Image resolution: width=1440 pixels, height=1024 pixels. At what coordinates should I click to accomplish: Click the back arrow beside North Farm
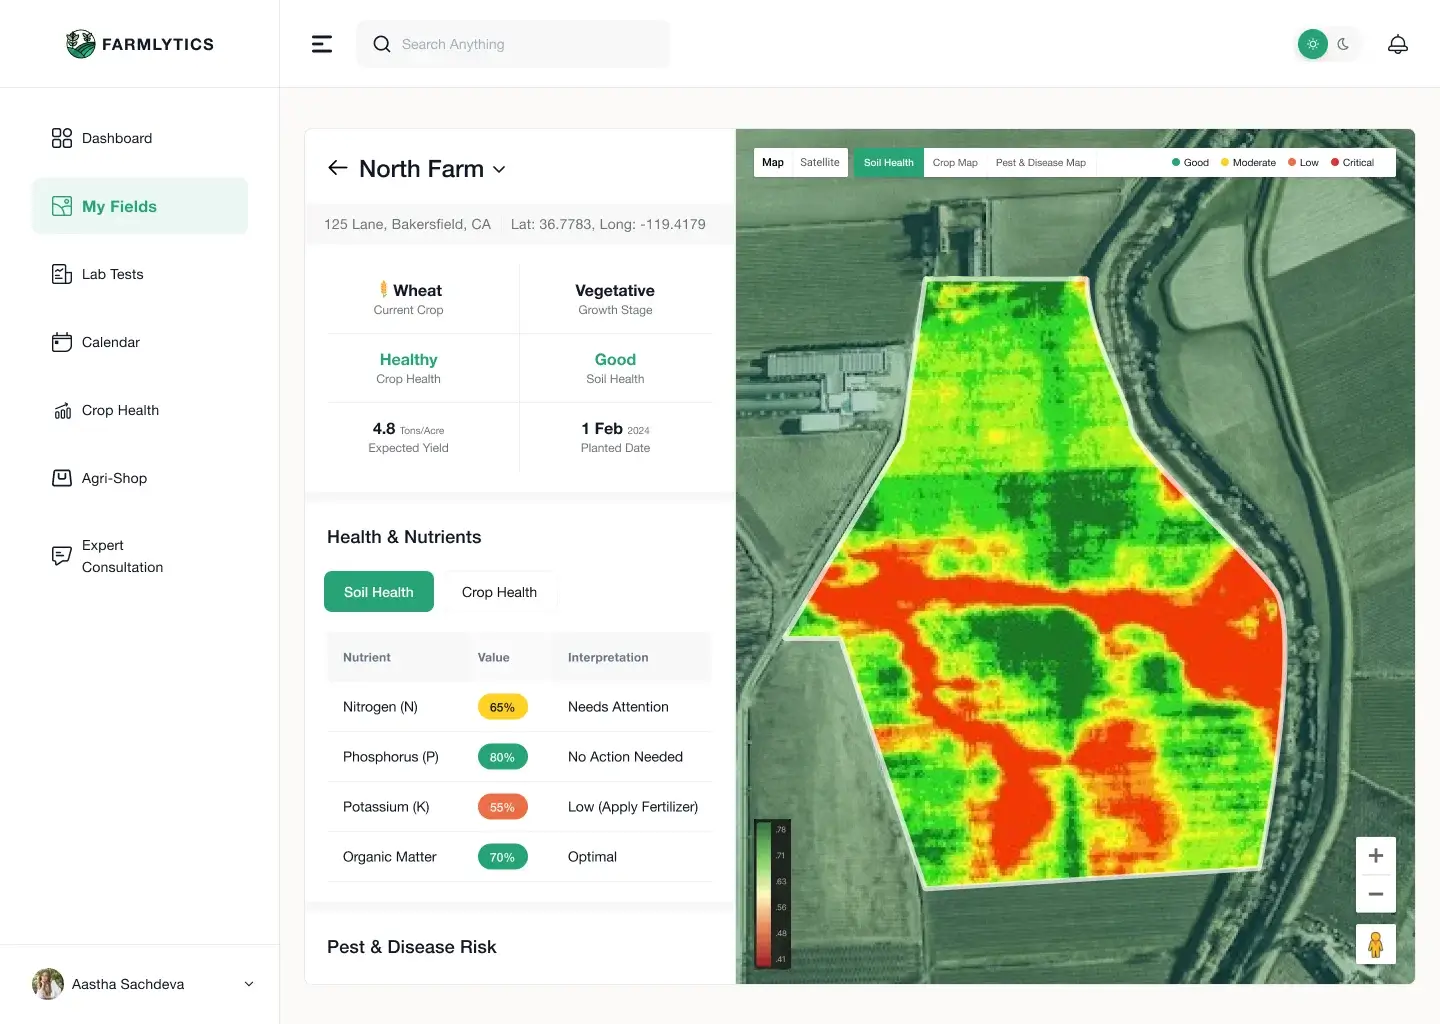pyautogui.click(x=338, y=168)
